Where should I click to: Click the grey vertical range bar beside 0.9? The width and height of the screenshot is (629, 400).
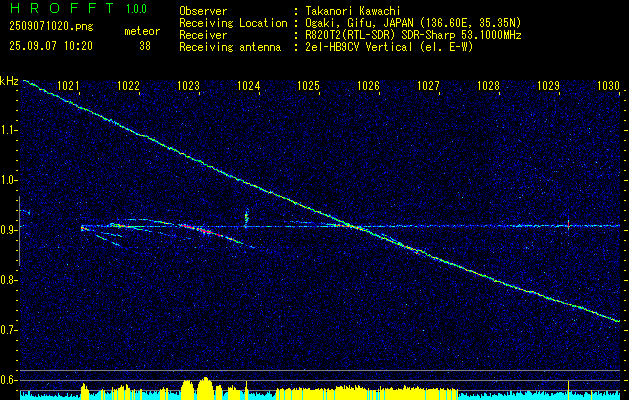pos(19,231)
